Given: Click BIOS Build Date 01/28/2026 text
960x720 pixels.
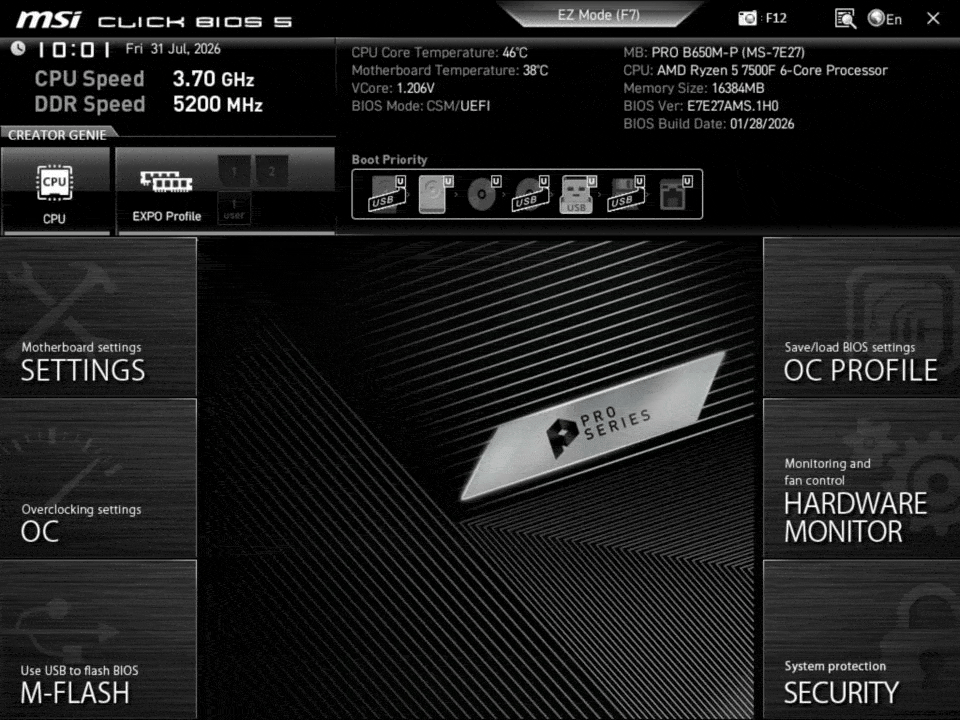Looking at the screenshot, I should pyautogui.click(x=708, y=124).
